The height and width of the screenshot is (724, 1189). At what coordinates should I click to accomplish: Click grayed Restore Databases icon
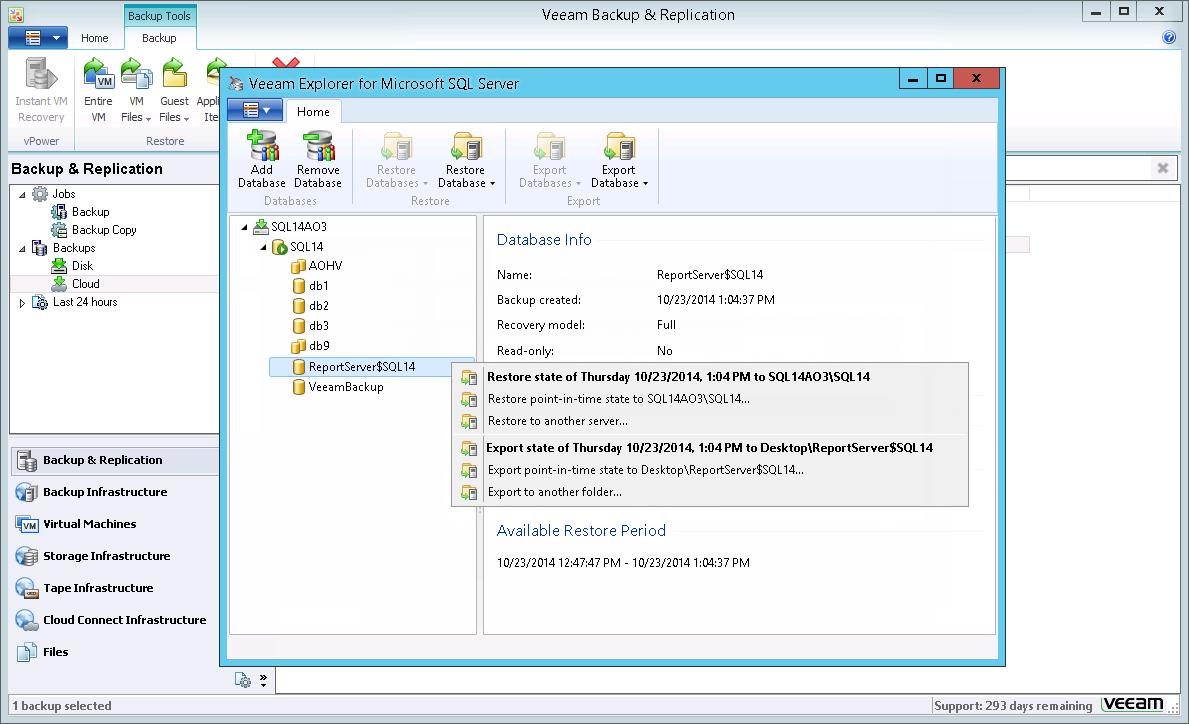397,147
